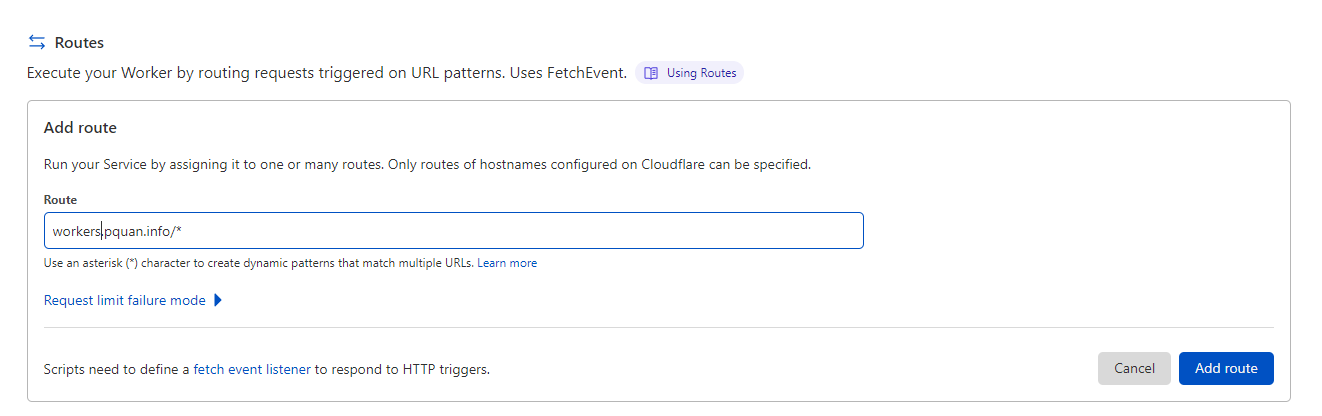This screenshot has height=416, width=1322.
Task: Expand the Request limit failure mode text
Action: [125, 300]
